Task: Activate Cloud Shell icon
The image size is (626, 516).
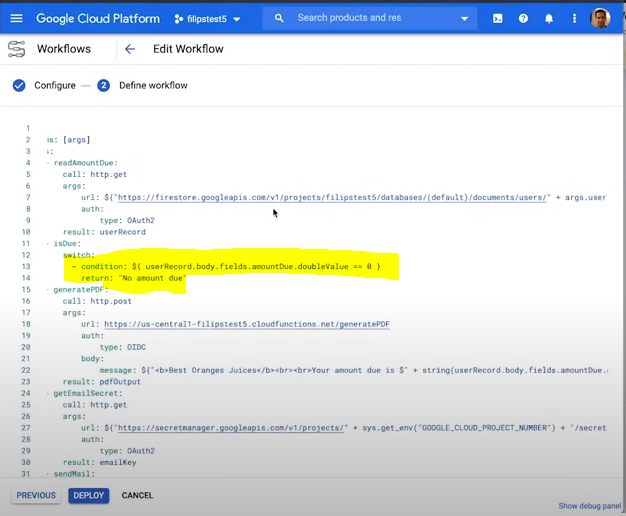Action: tap(497, 18)
